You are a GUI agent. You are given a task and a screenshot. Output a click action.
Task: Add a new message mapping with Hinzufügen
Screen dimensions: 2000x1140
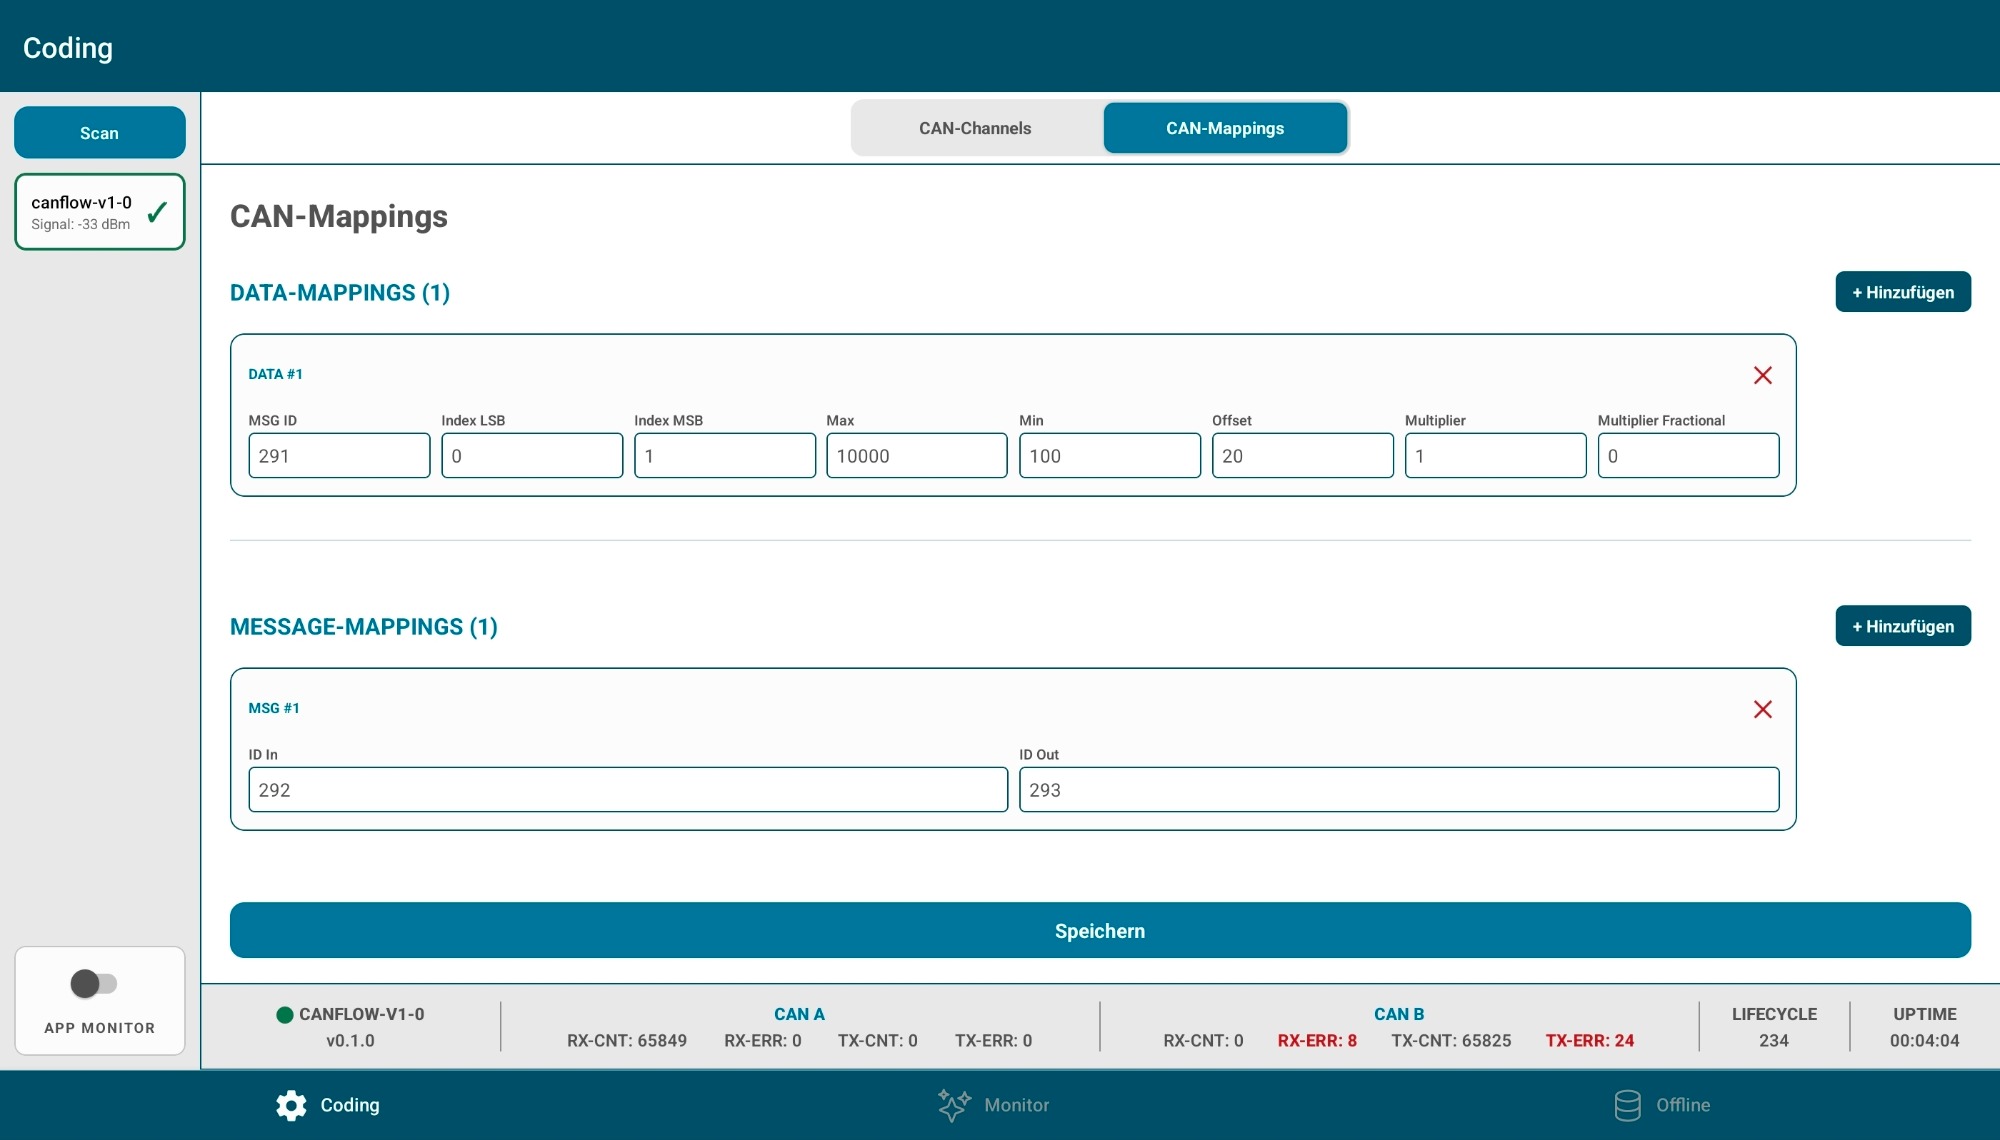1902,626
